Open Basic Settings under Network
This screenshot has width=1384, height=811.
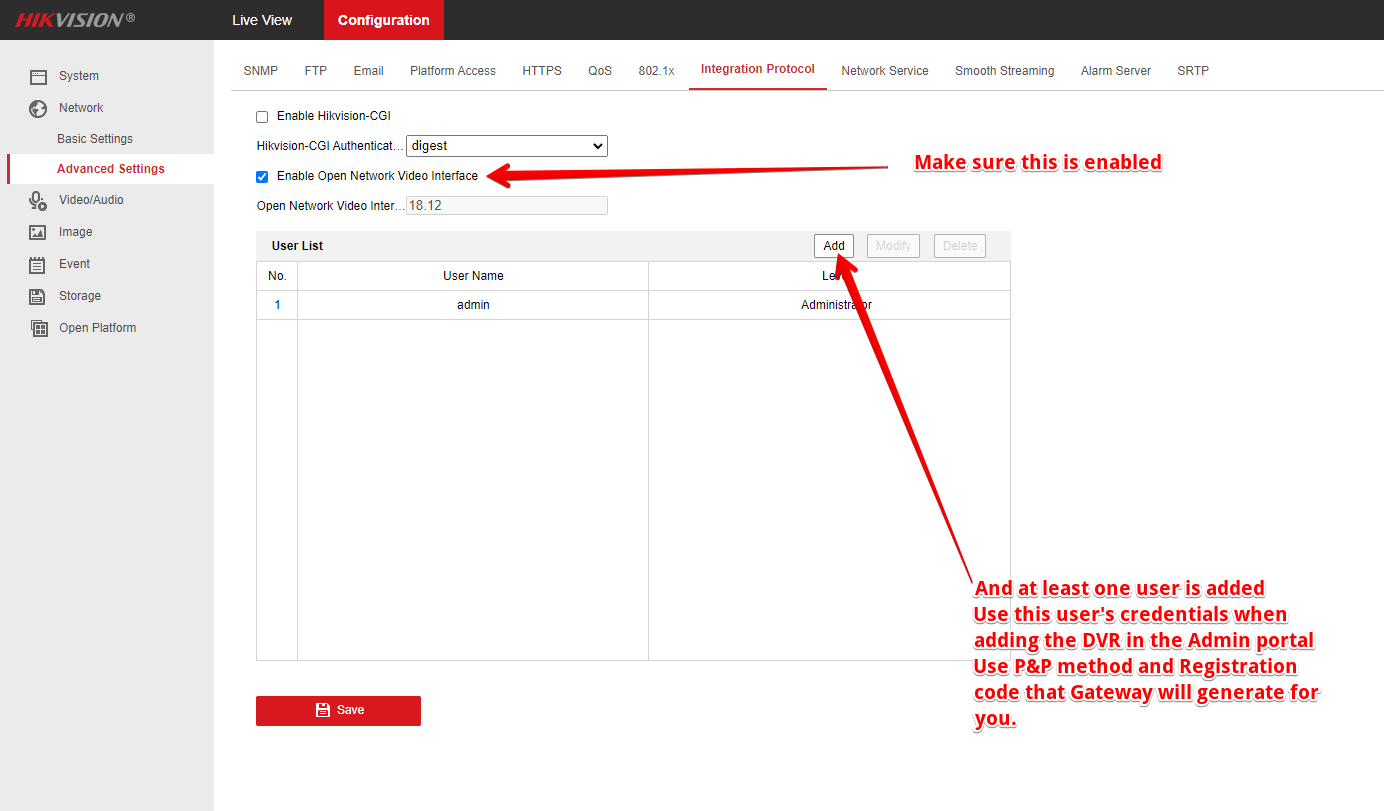coord(95,139)
